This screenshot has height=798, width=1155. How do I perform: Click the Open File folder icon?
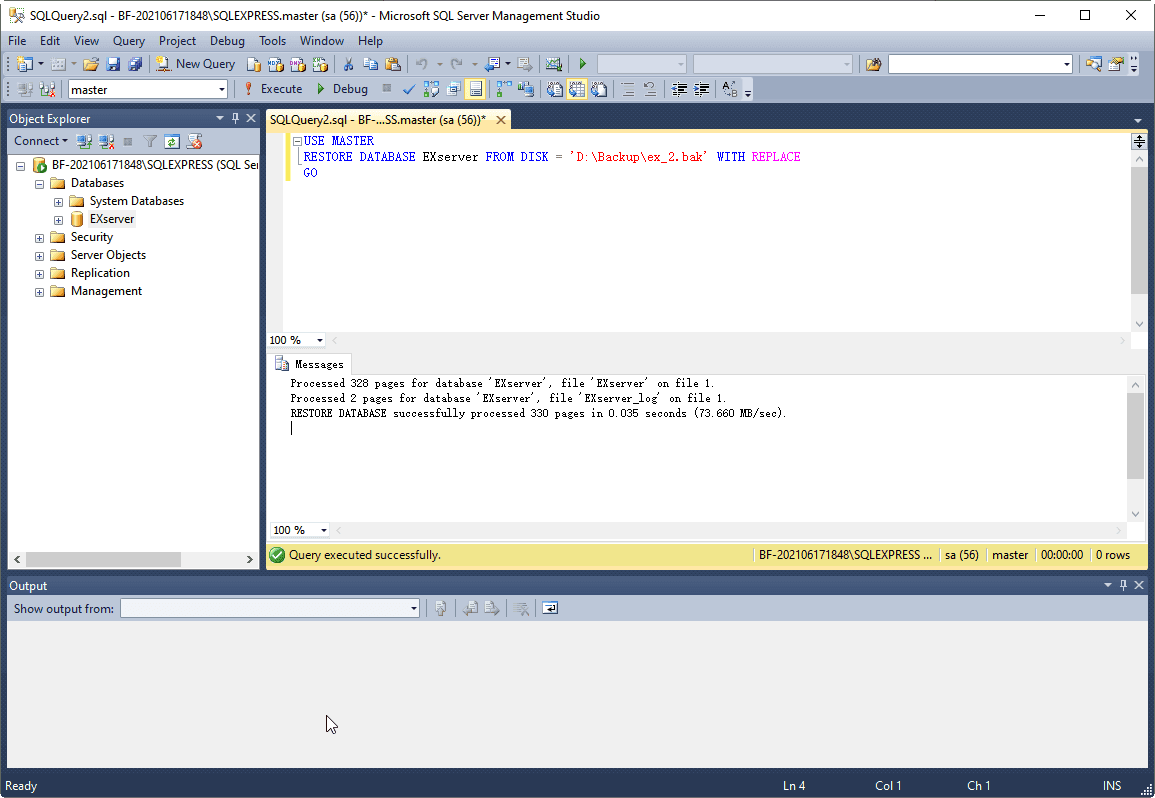tap(91, 64)
